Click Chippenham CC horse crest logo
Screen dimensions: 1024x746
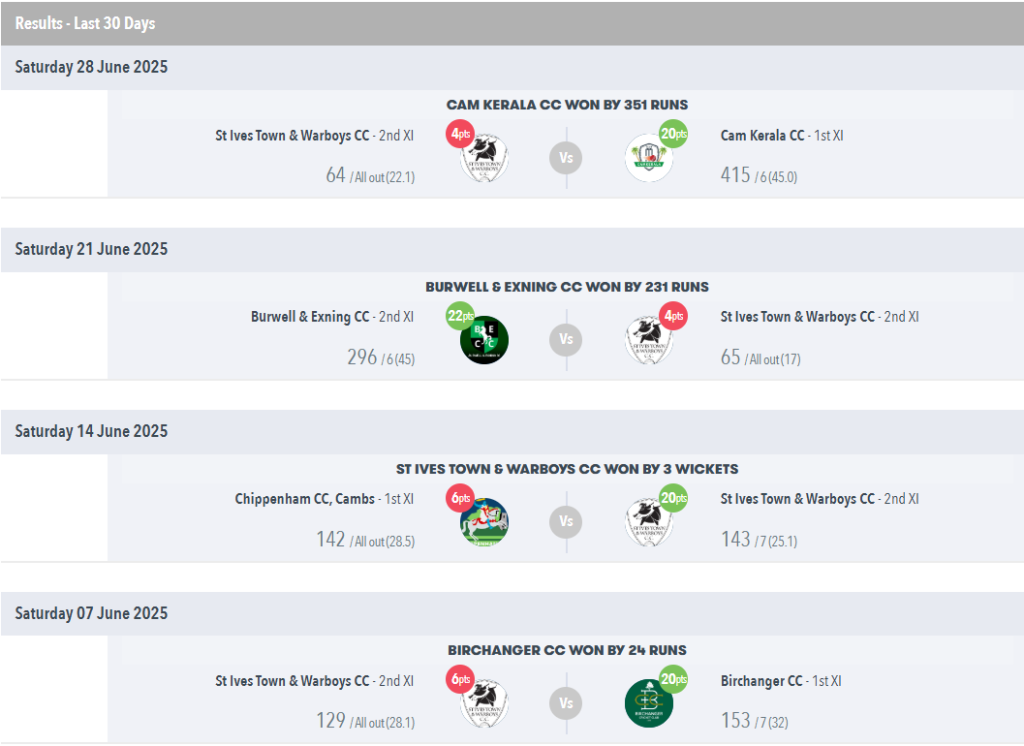[484, 522]
